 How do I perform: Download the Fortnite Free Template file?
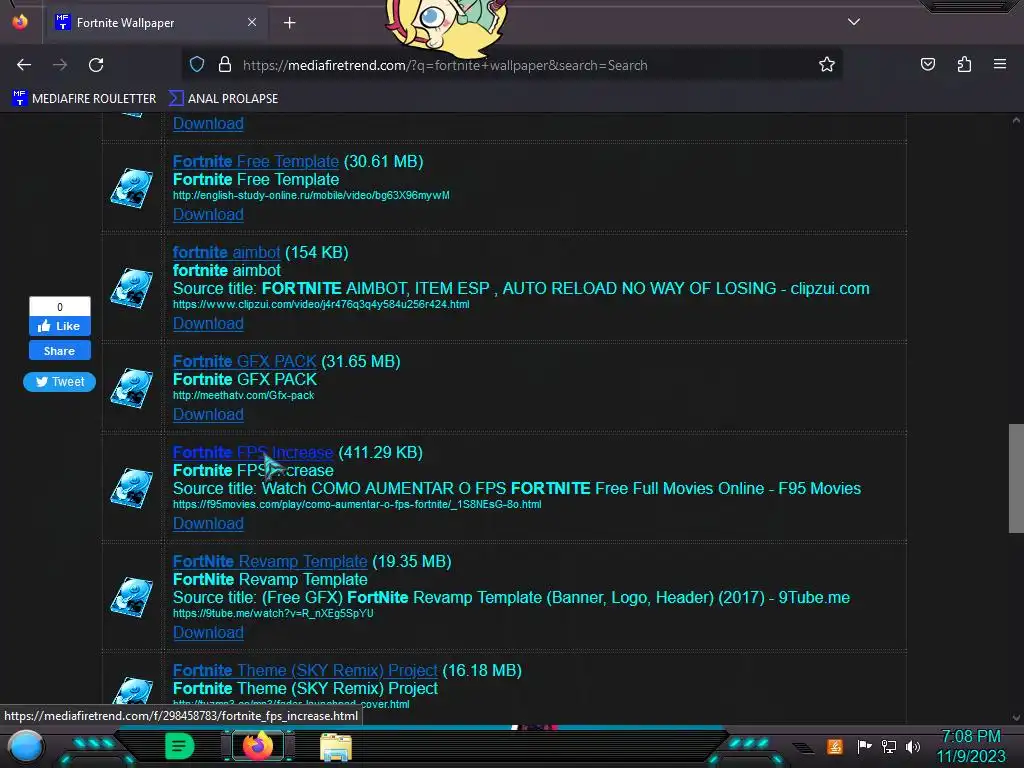[208, 214]
